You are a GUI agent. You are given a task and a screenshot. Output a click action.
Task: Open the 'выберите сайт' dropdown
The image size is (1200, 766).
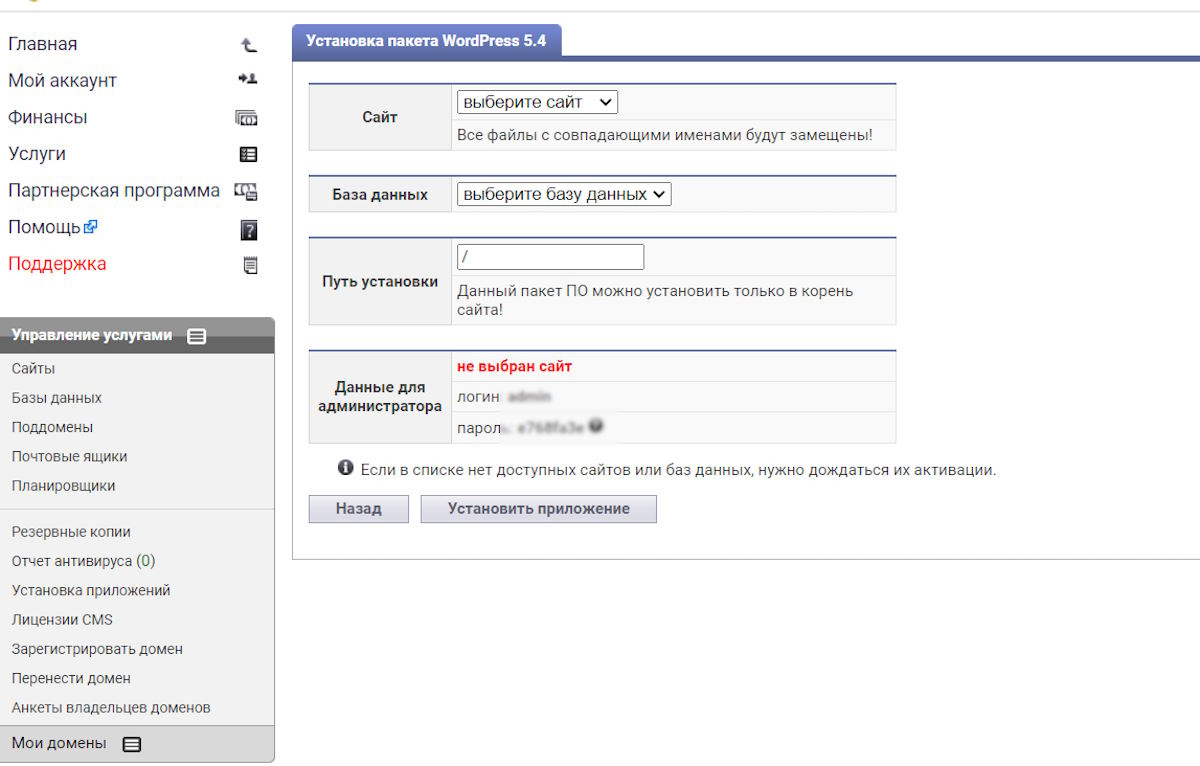click(x=537, y=102)
